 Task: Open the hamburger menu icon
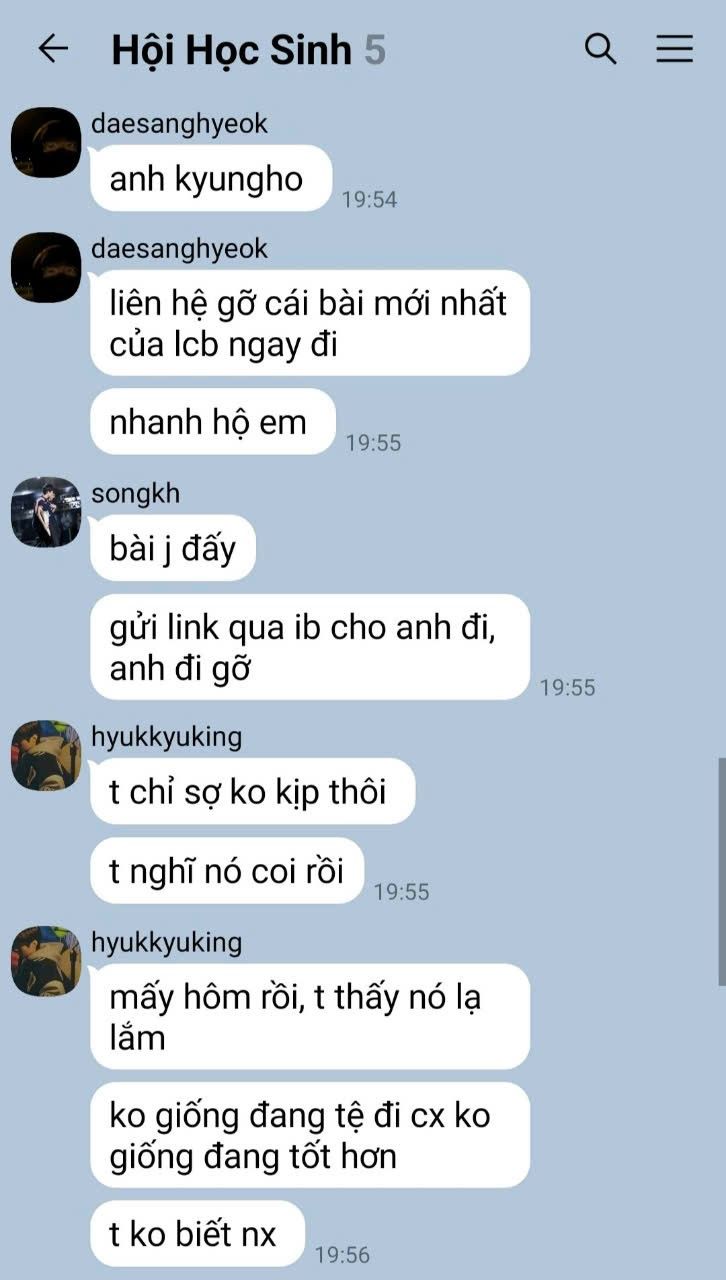coord(675,49)
